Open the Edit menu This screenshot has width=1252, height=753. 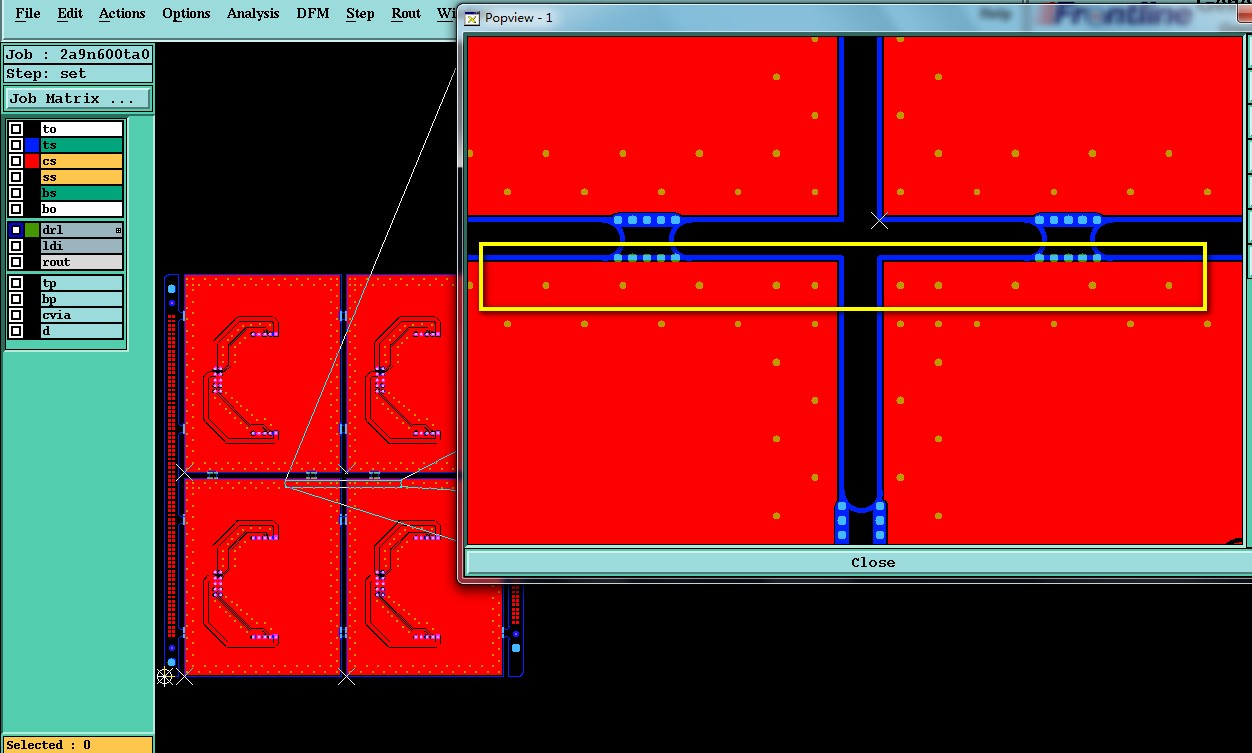[x=70, y=13]
